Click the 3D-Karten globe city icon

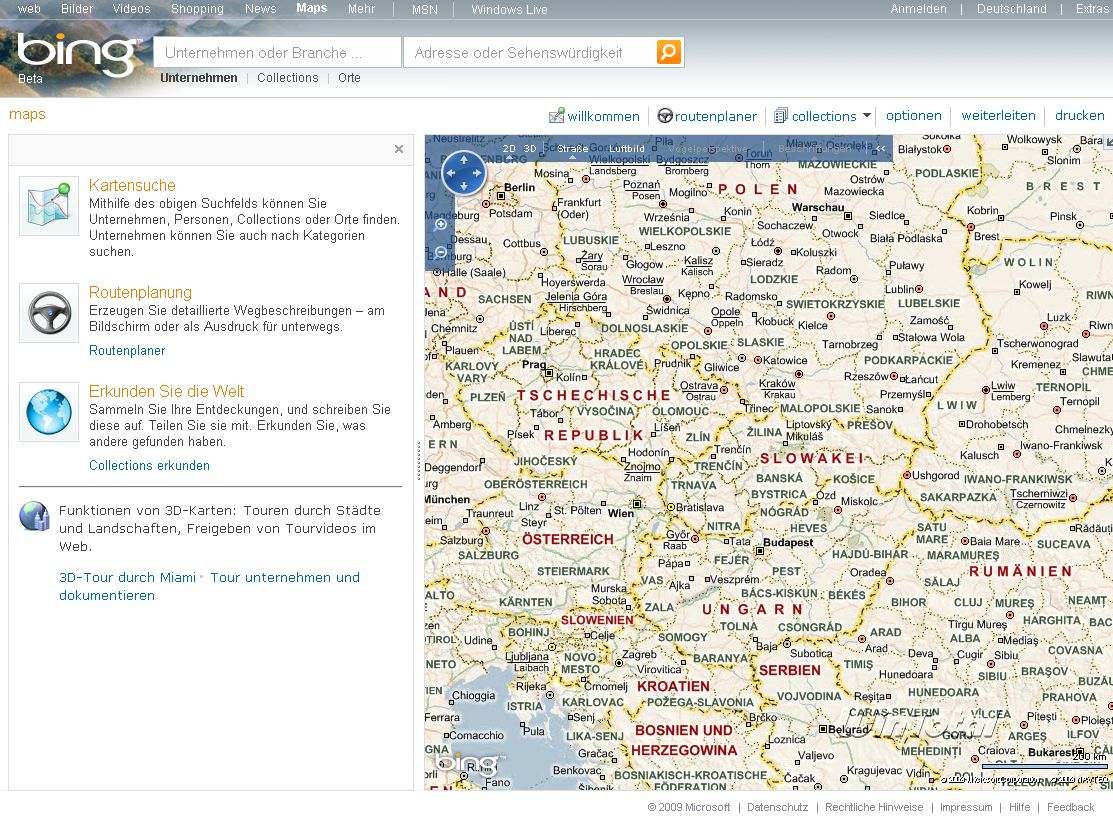point(34,516)
